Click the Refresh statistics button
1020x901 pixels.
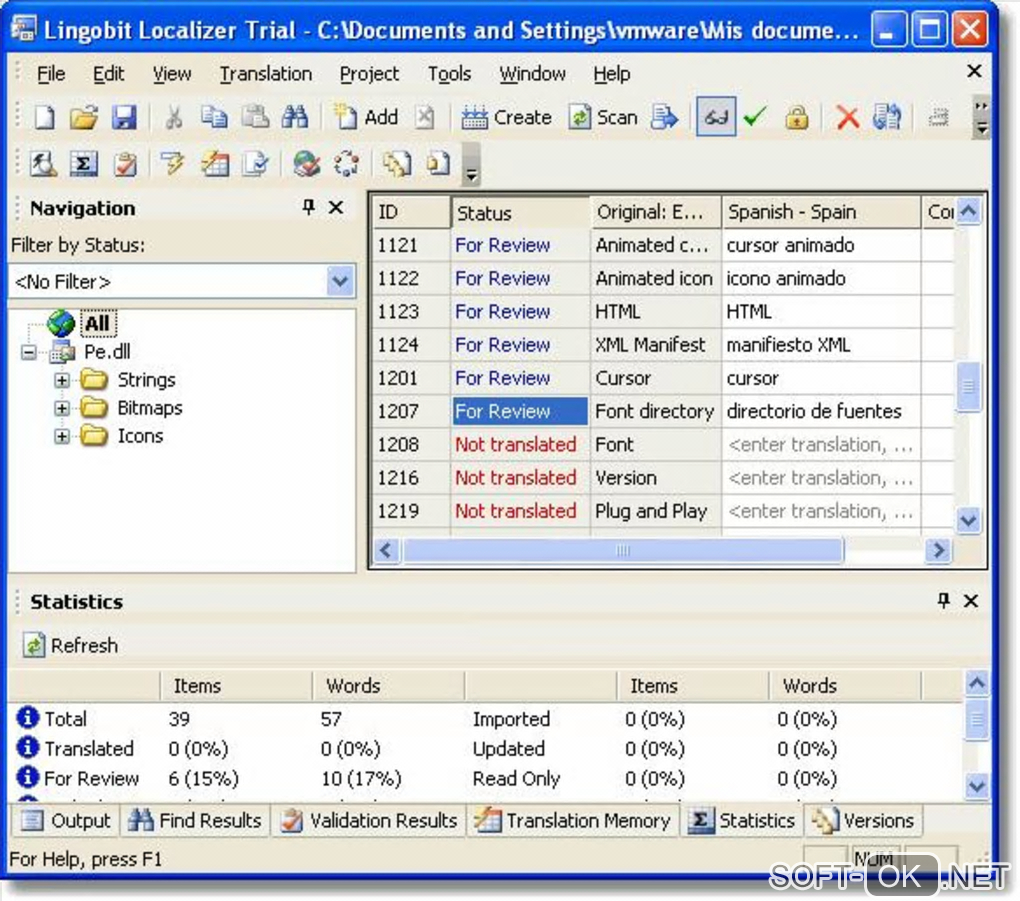click(70, 645)
